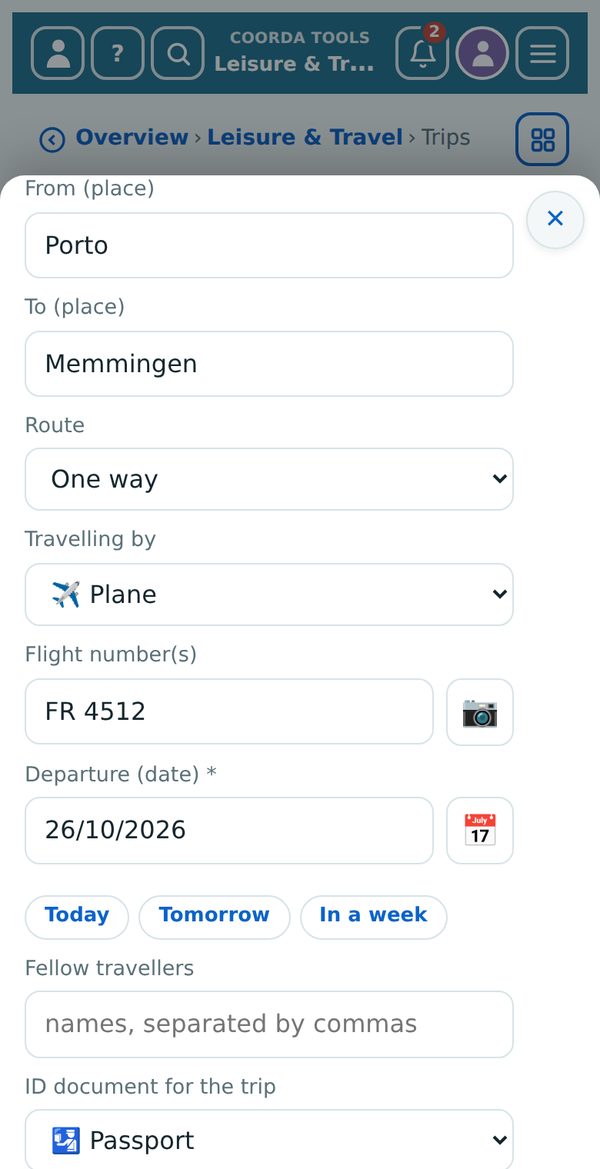Set departure to Today

click(x=77, y=917)
